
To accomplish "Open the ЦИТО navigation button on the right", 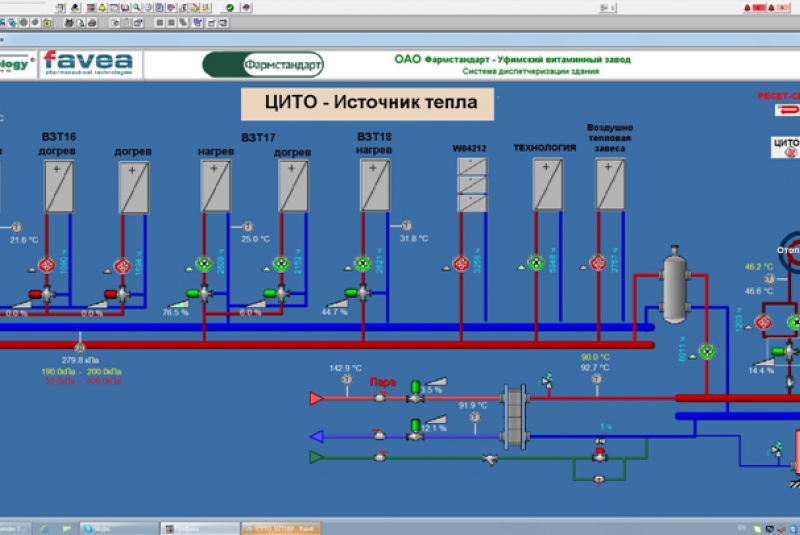I will (786, 147).
